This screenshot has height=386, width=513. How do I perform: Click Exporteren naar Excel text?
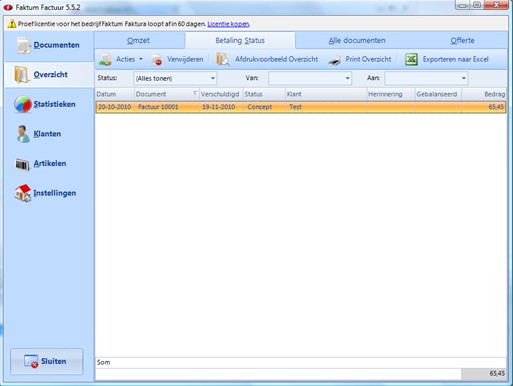tap(456, 59)
